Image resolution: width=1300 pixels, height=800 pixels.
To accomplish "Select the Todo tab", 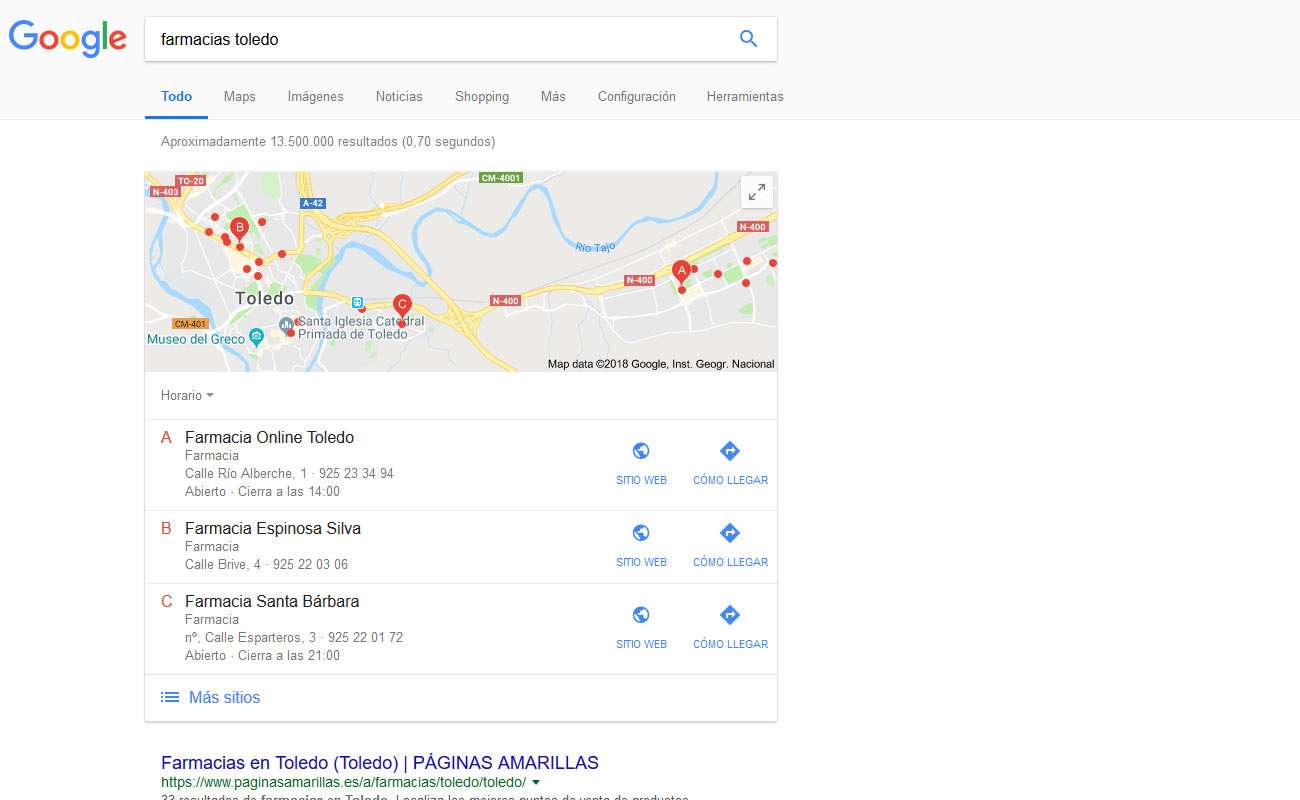I will 176,97.
